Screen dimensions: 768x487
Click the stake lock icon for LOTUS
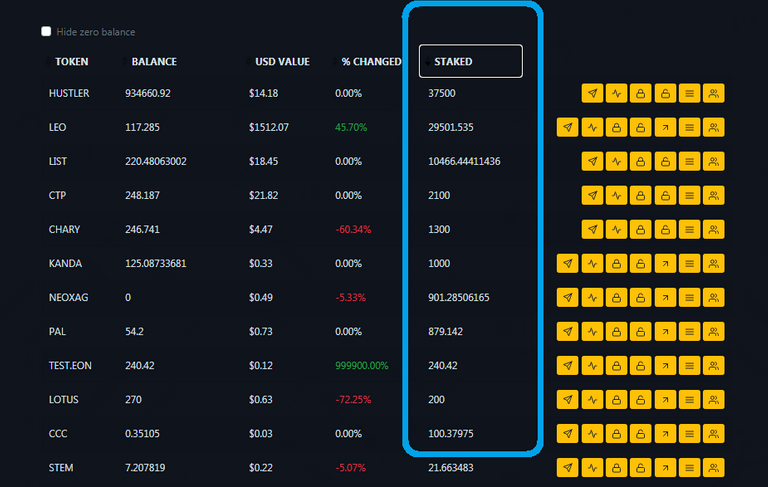click(617, 400)
